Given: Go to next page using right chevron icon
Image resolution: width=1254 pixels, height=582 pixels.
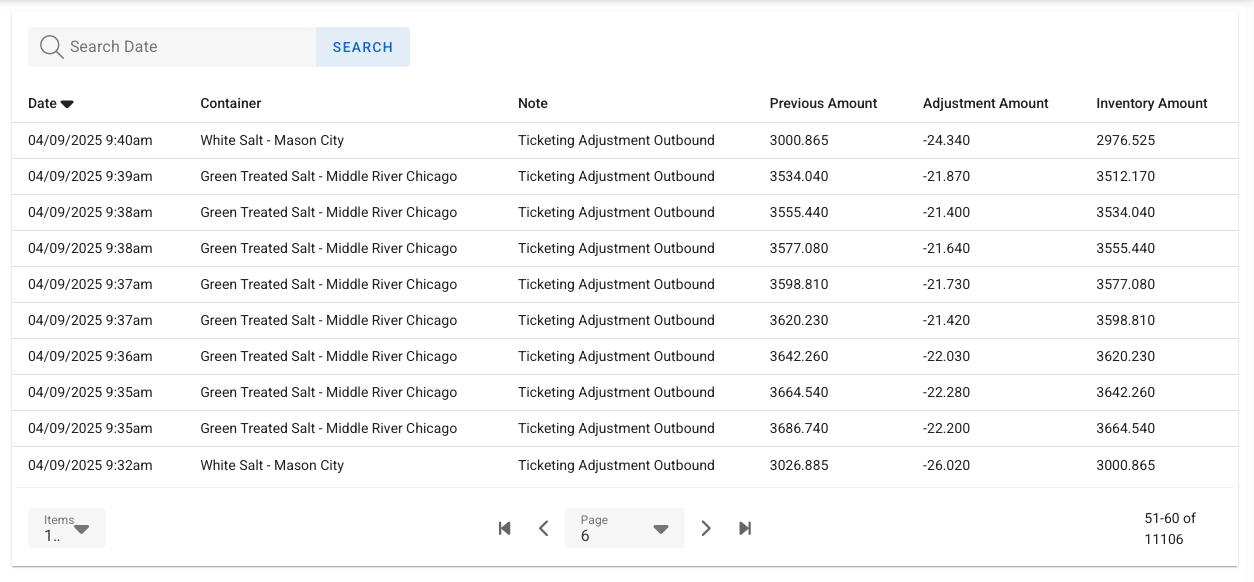Looking at the screenshot, I should click(x=706, y=528).
